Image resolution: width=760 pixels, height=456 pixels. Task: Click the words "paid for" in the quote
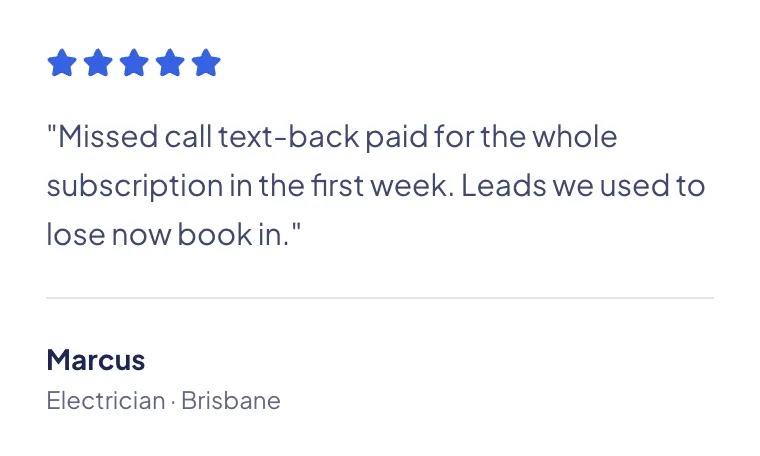pyautogui.click(x=420, y=138)
